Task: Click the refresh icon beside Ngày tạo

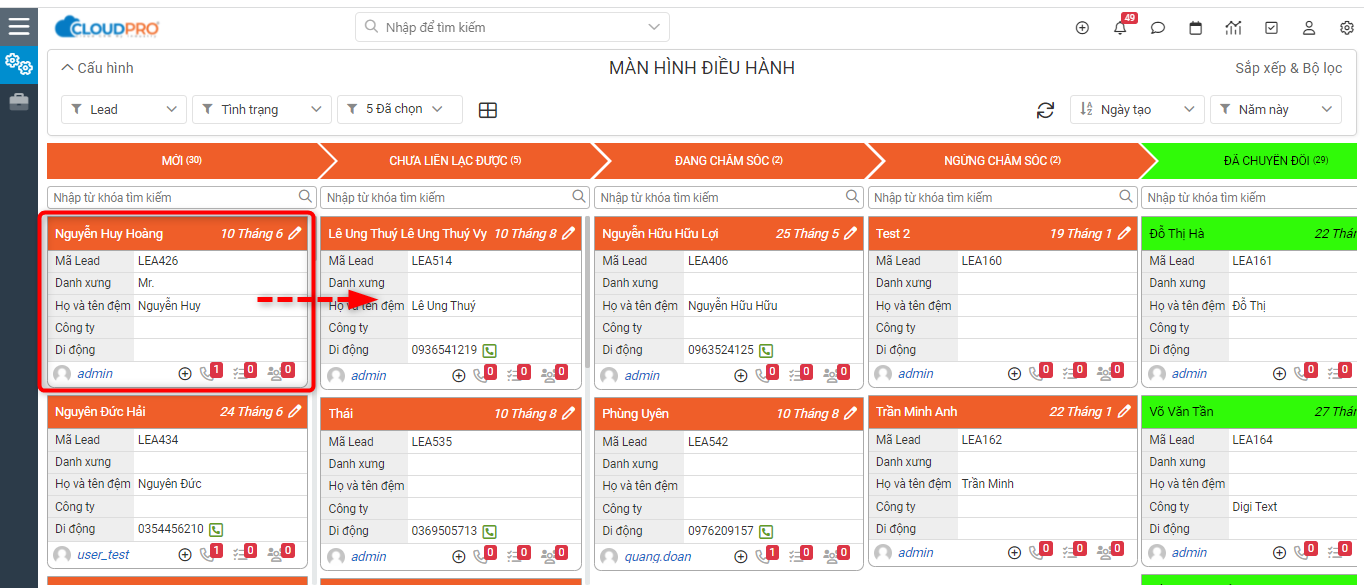Action: [x=1045, y=110]
